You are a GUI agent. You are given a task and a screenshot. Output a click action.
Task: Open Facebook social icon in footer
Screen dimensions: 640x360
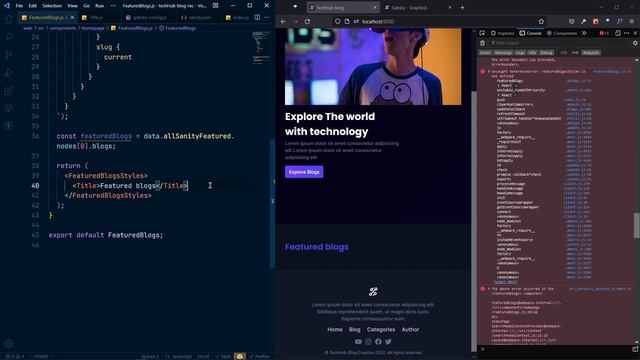[378, 342]
